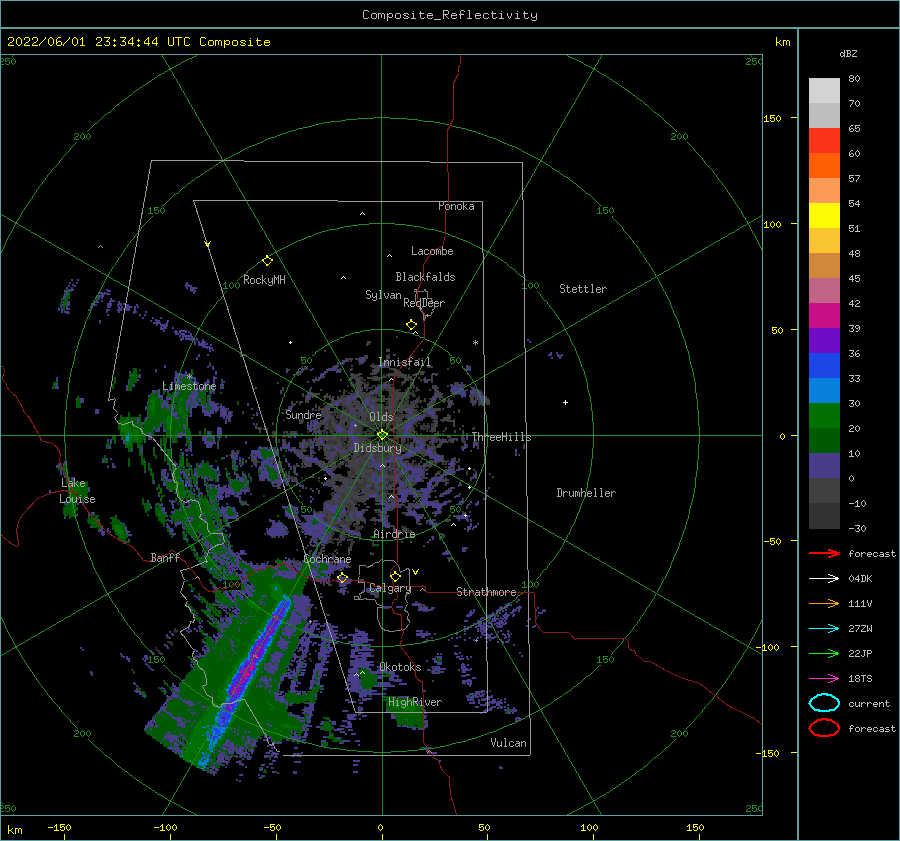Click the 04DK legend text
This screenshot has width=900, height=841.
(x=860, y=579)
